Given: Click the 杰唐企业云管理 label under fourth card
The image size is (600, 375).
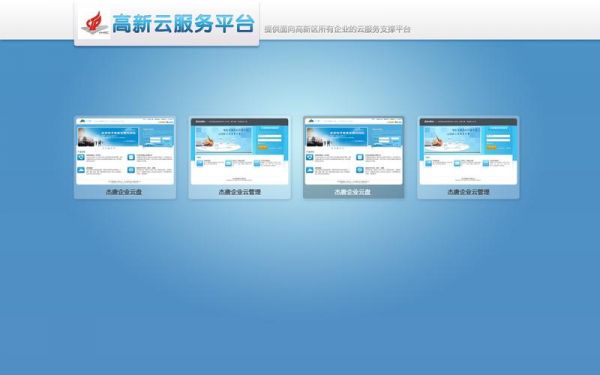Looking at the screenshot, I should 468,192.
